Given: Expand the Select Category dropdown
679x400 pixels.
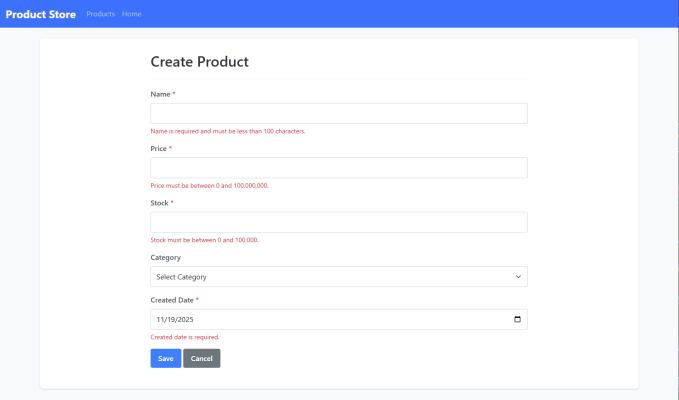Looking at the screenshot, I should click(x=338, y=277).
